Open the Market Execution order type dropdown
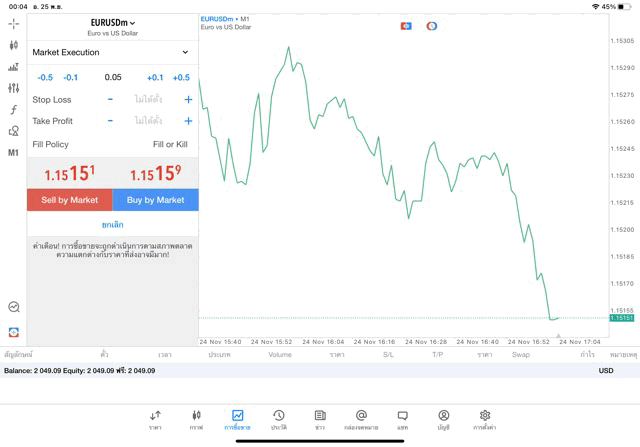Image resolution: width=640 pixels, height=447 pixels. point(112,52)
